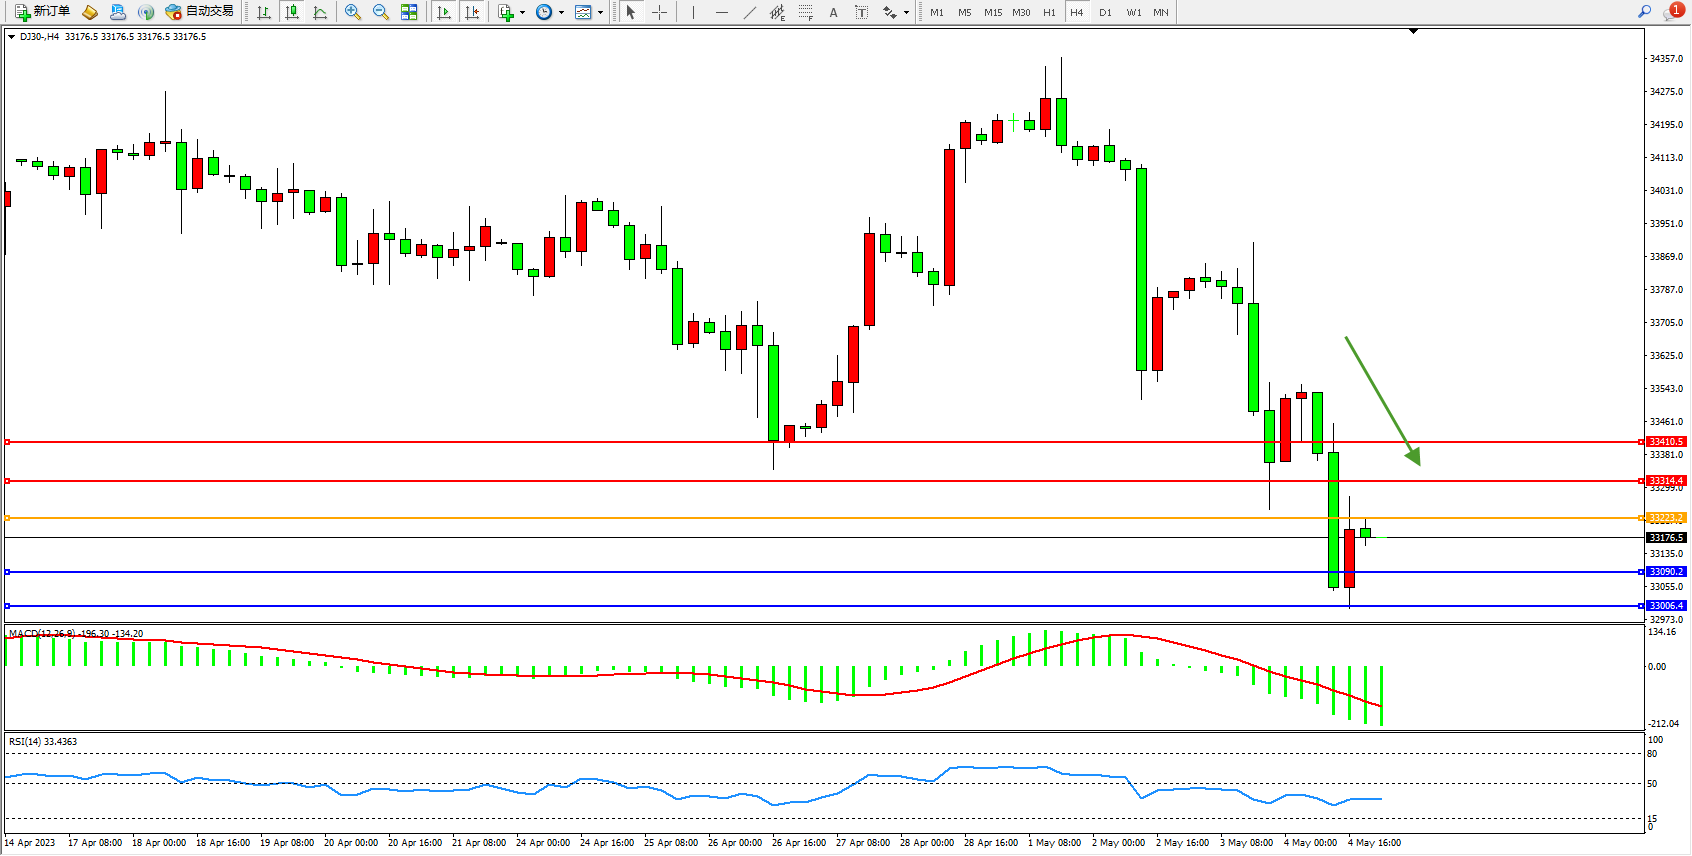Click the orange 33223 price level line

pyautogui.click(x=800, y=518)
